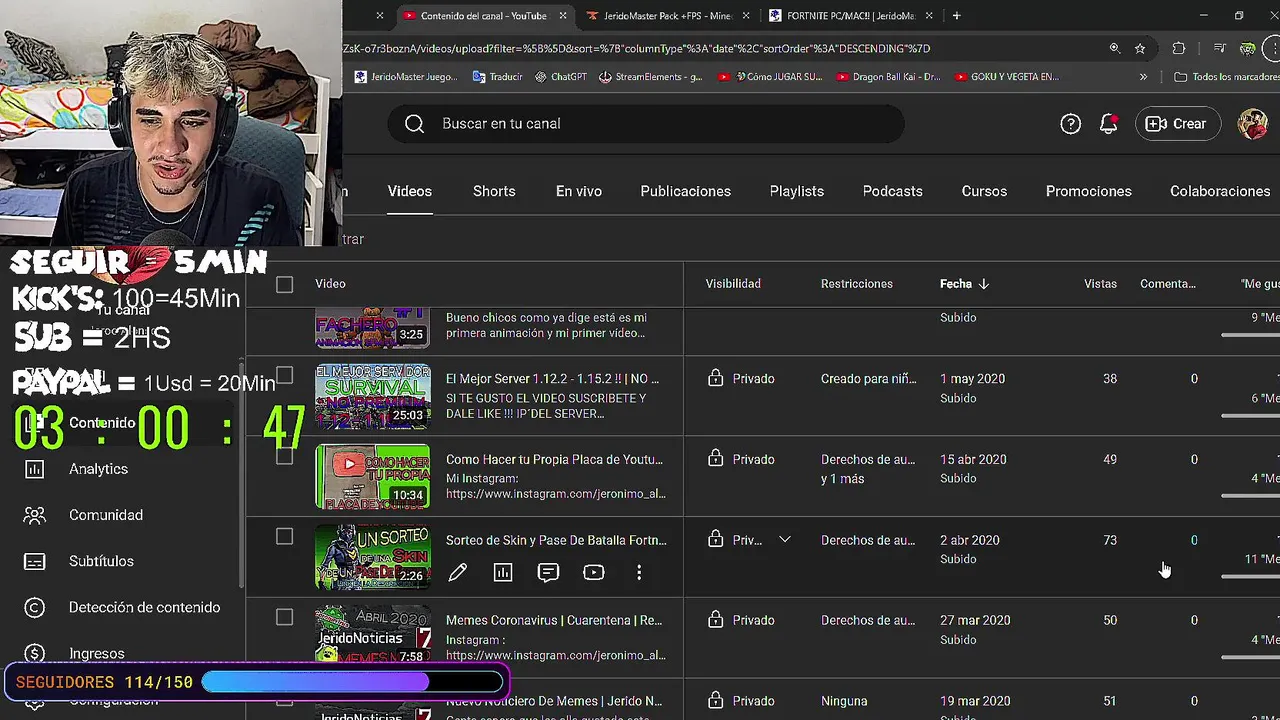Image resolution: width=1280 pixels, height=720 pixels.
Task: Click the comment count on Sorteo de Skin row
Action: [1194, 540]
